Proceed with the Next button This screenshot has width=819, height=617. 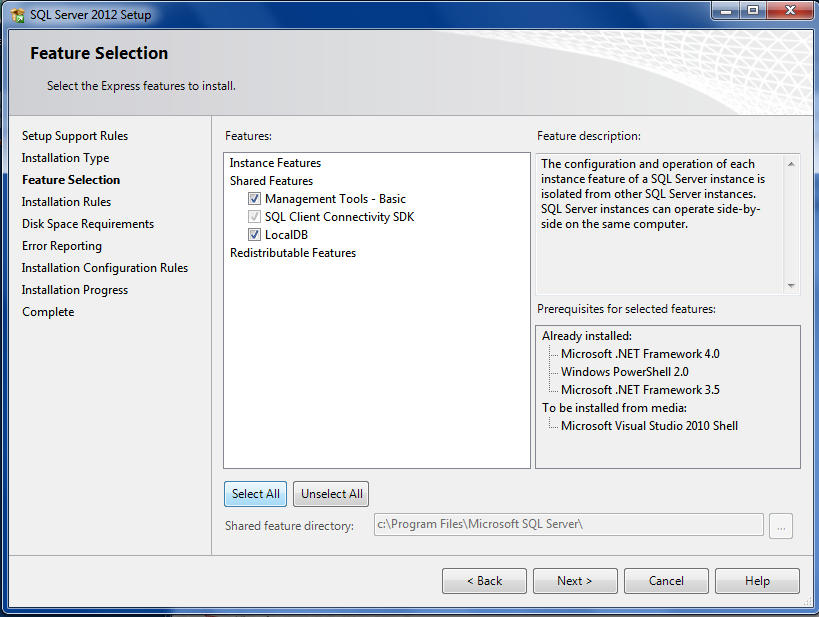pyautogui.click(x=575, y=581)
